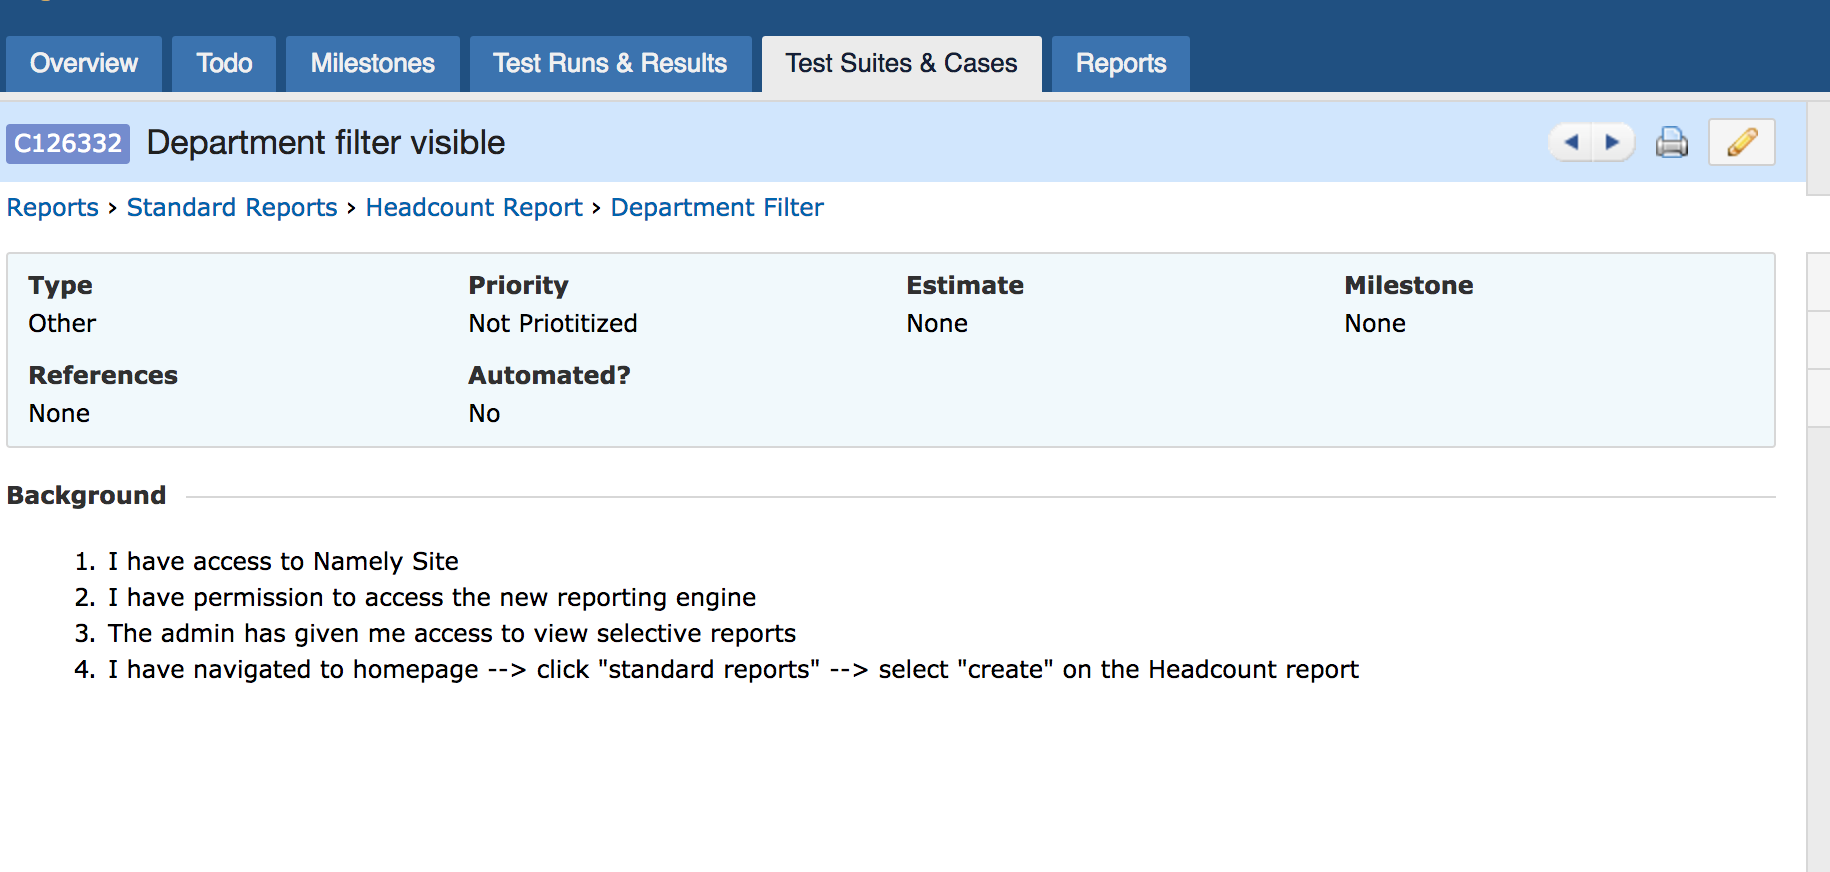
Task: Switch to Test Runs & Results tab
Action: click(x=610, y=64)
